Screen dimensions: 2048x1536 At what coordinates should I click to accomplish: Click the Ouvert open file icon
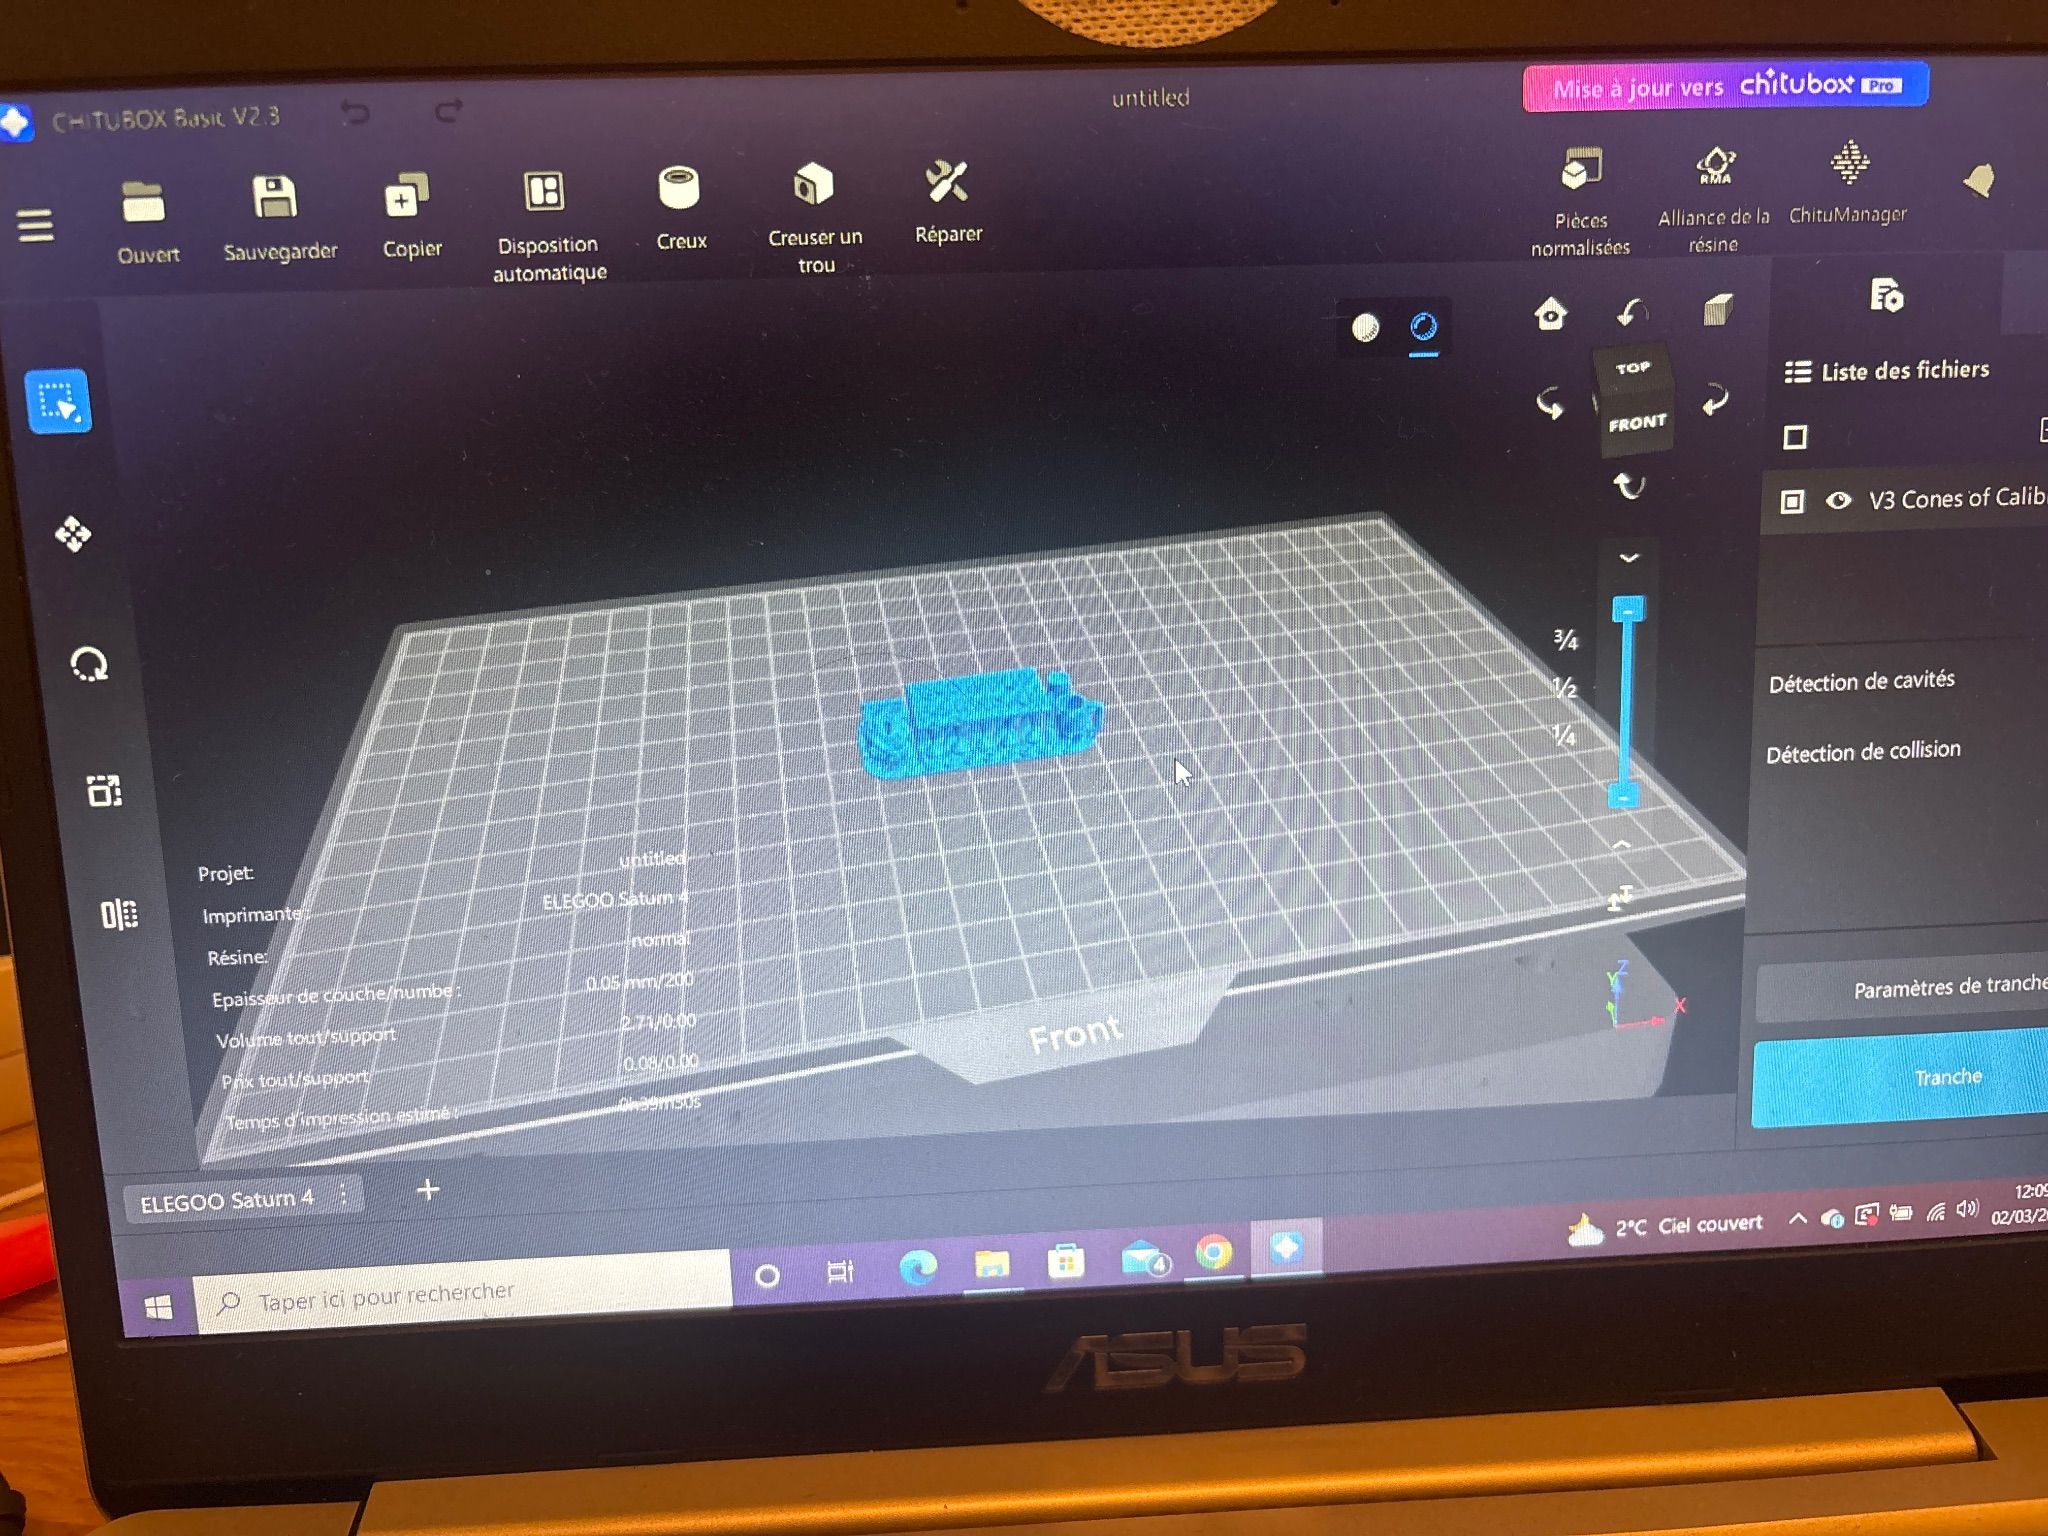[x=145, y=203]
